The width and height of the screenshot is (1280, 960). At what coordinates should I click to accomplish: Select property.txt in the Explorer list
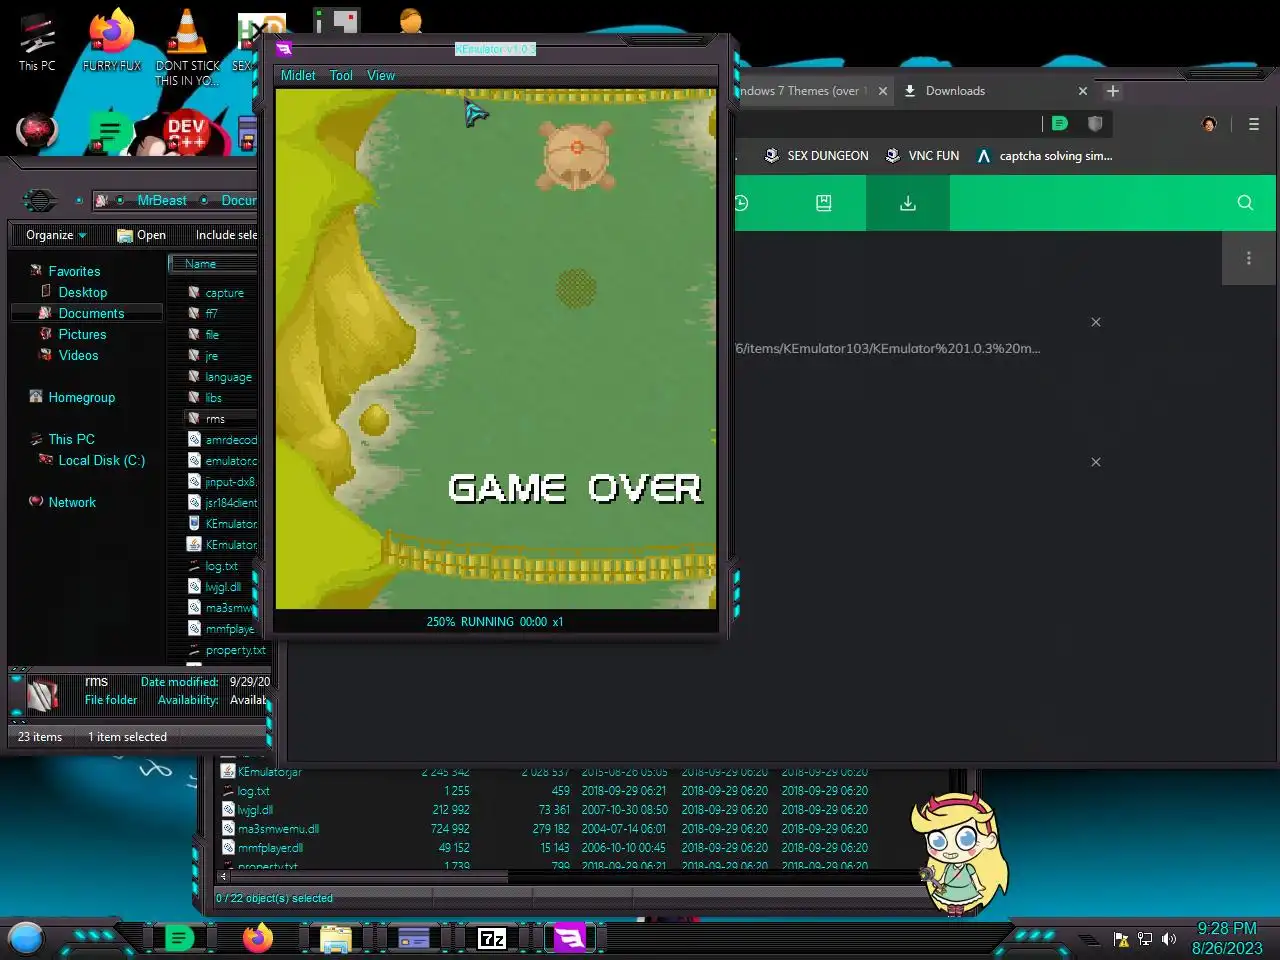[x=234, y=650]
